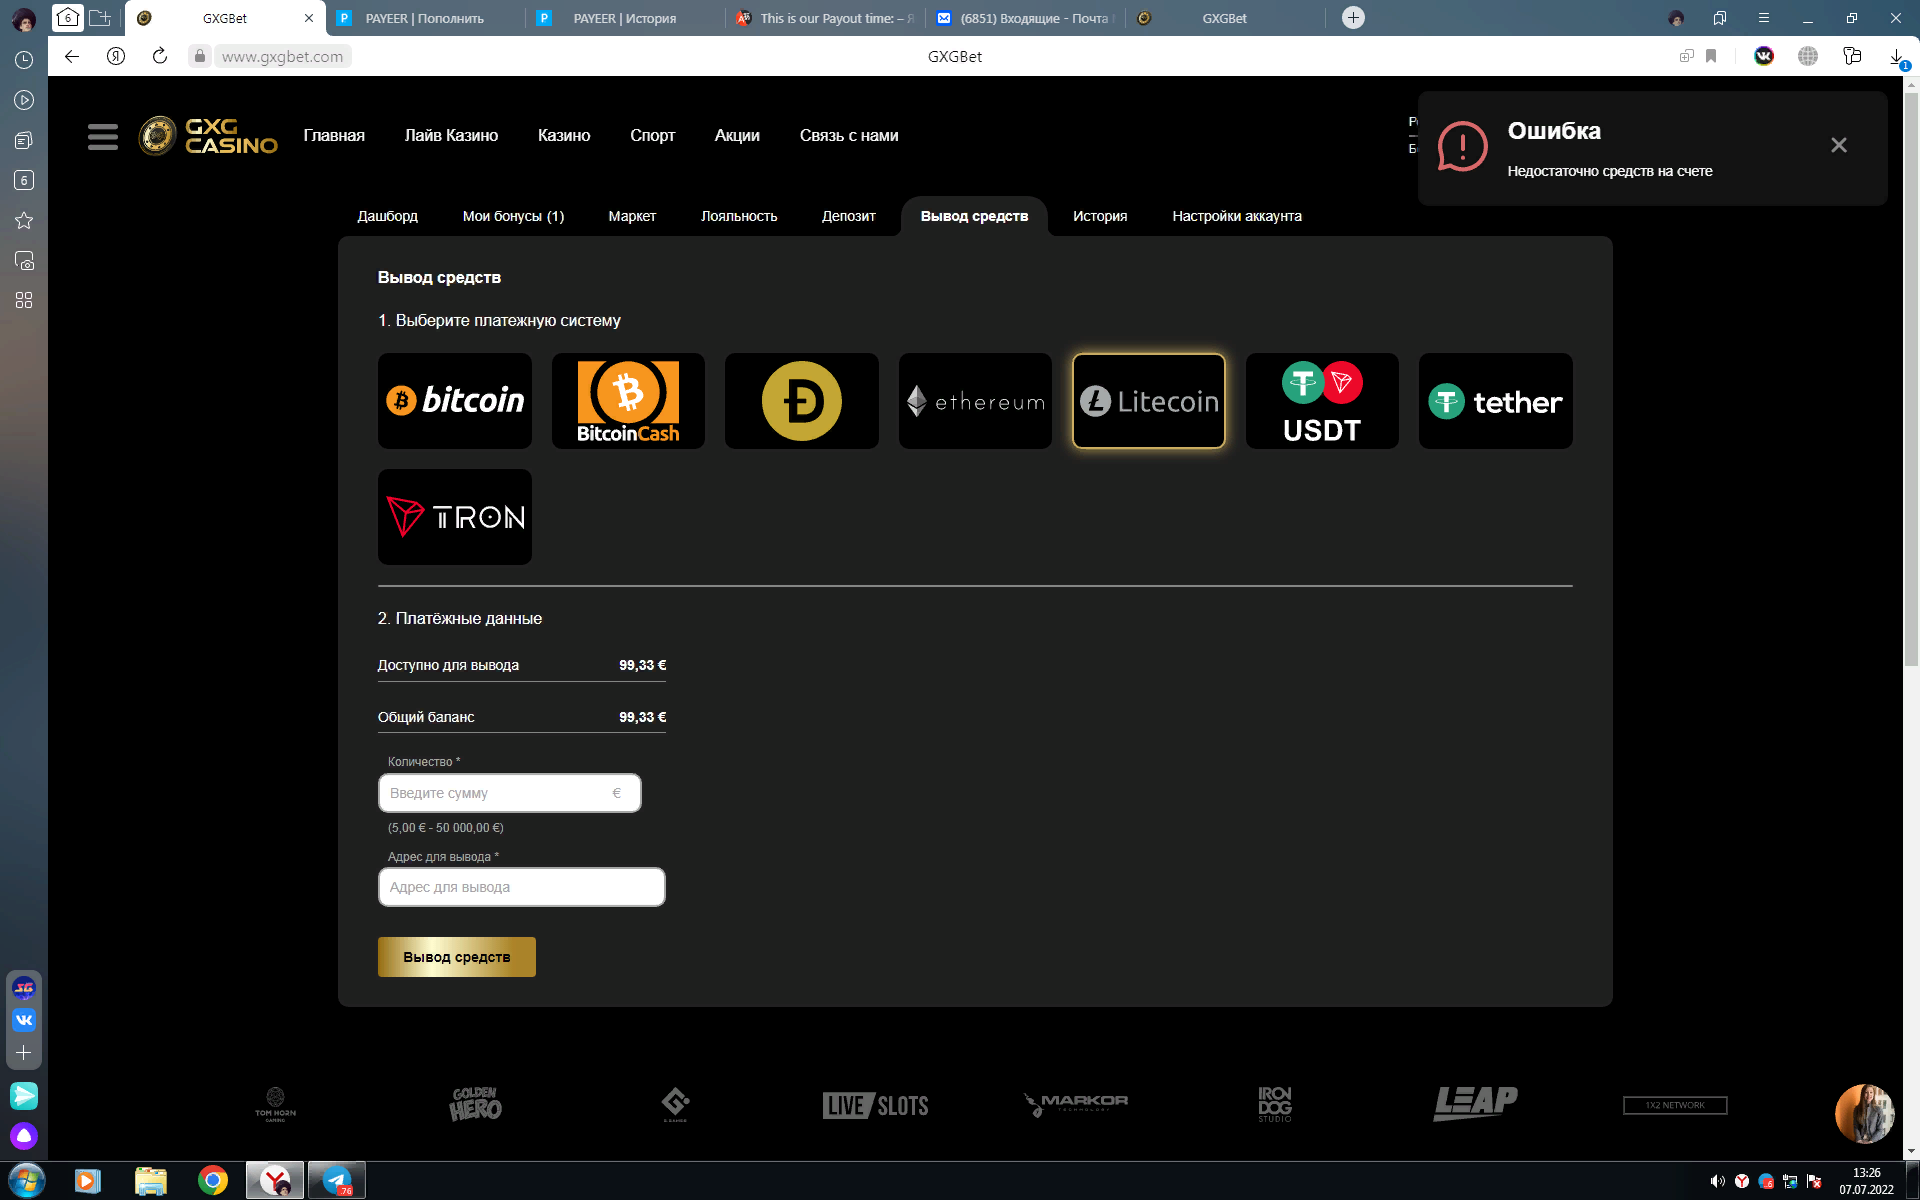1920x1200 pixels.
Task: Open the История account tab
Action: click(1100, 216)
